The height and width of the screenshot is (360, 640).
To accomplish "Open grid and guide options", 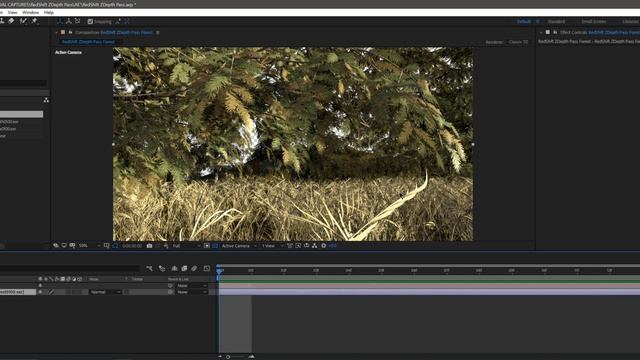I will pos(107,246).
